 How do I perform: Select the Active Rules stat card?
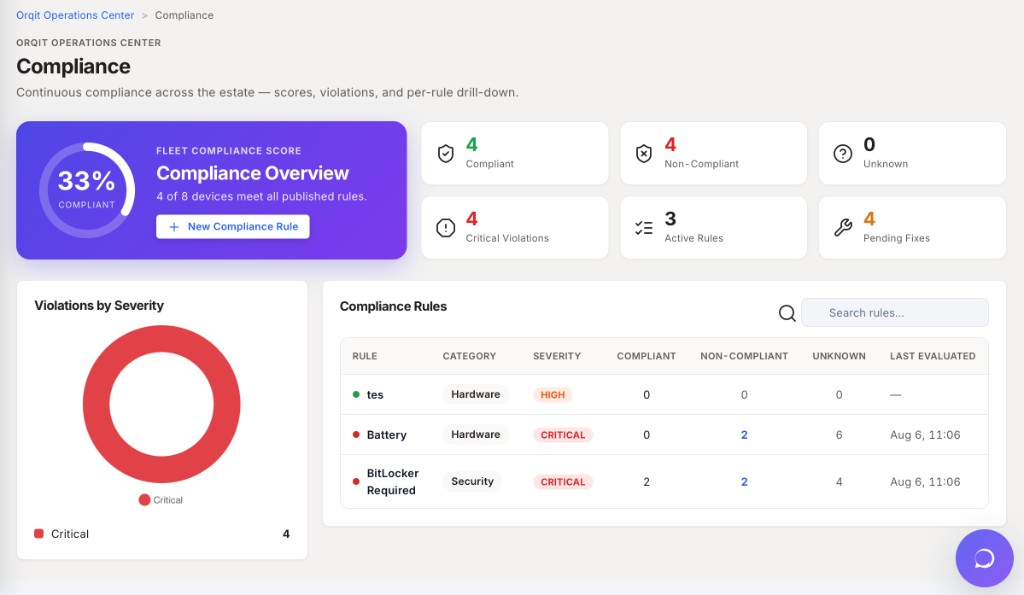coord(713,227)
